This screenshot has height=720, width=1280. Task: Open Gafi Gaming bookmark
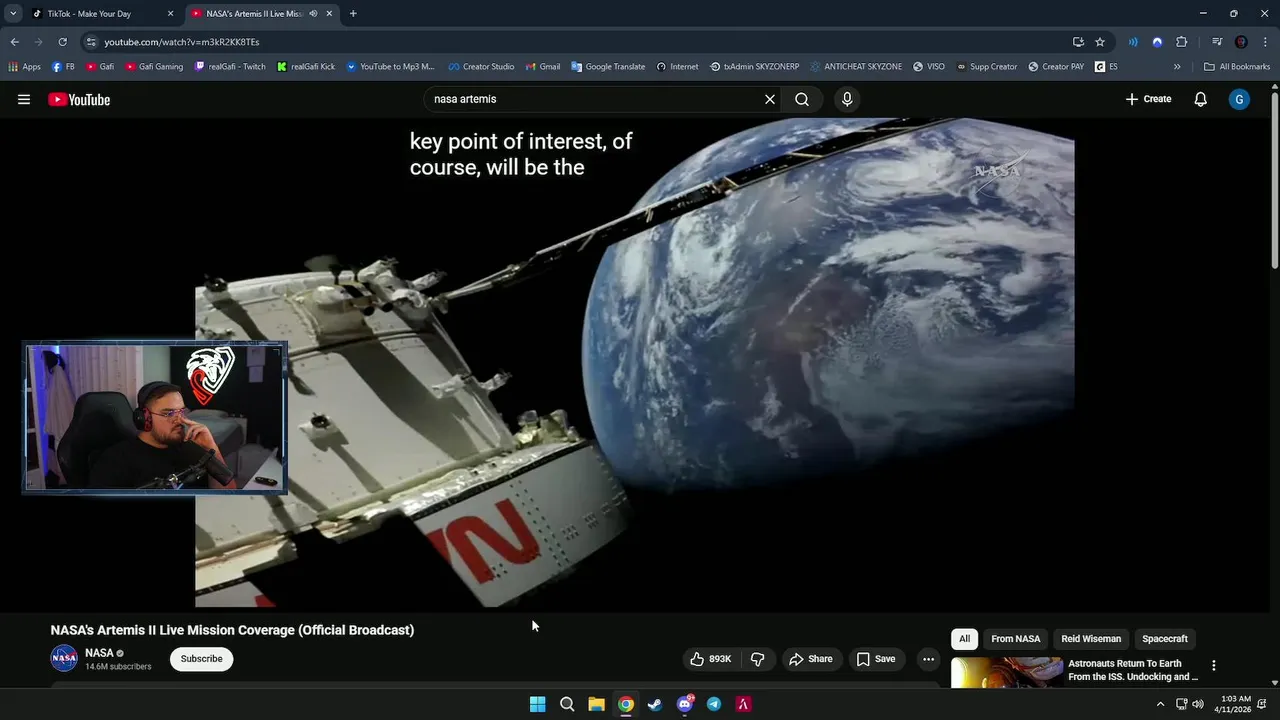(x=154, y=67)
